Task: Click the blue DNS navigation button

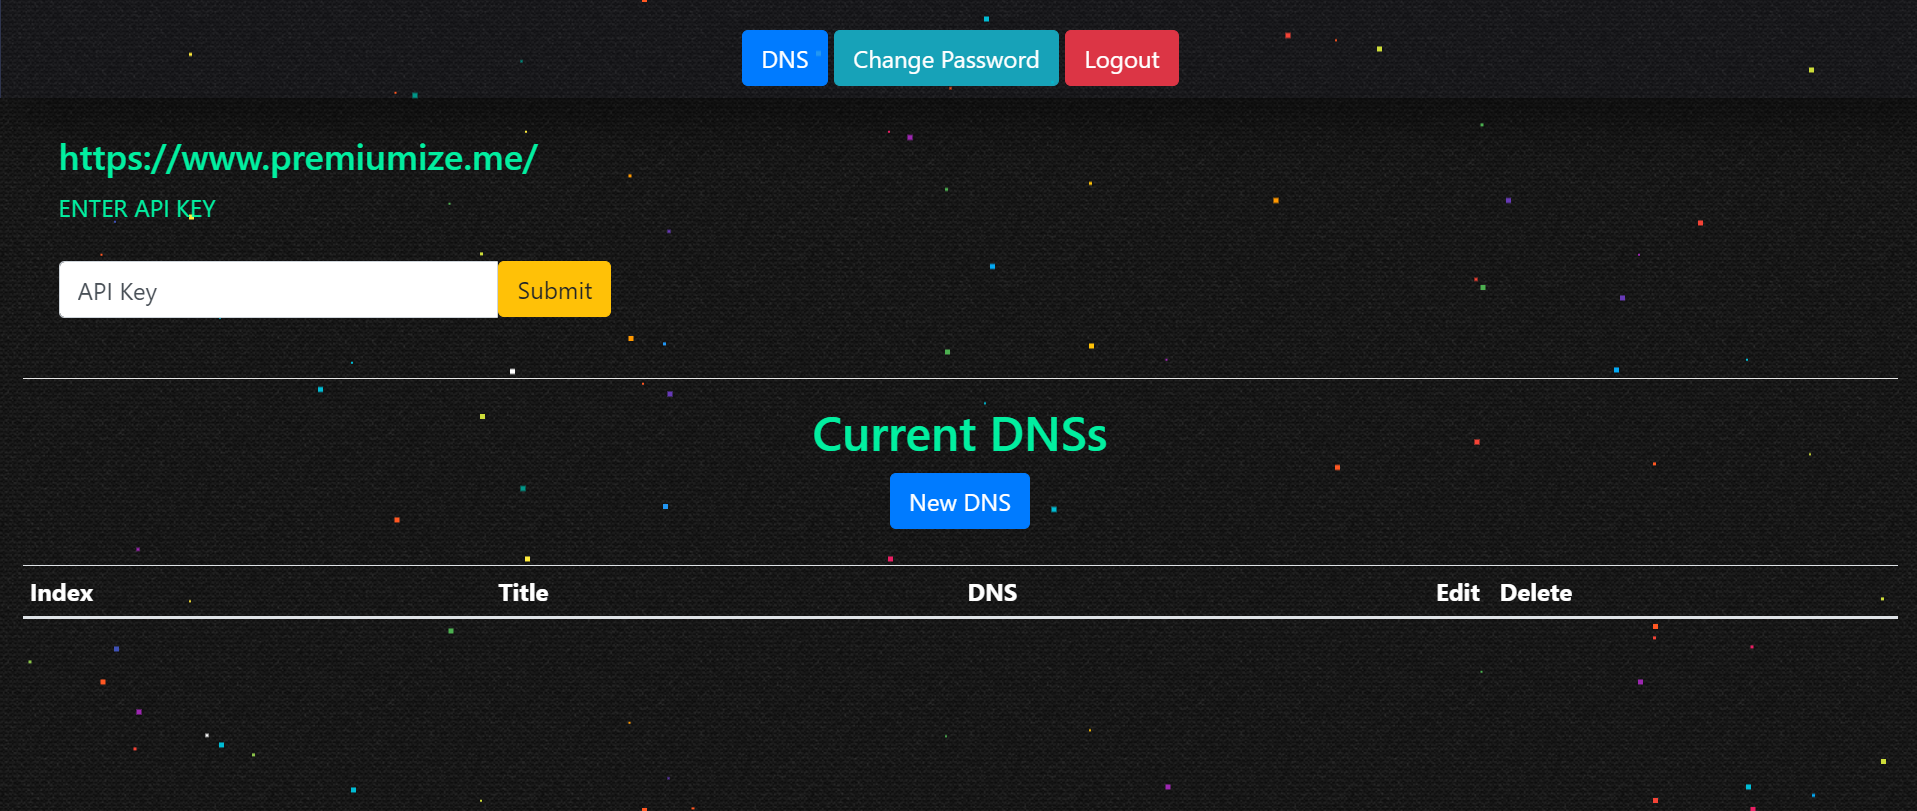Action: (x=784, y=59)
